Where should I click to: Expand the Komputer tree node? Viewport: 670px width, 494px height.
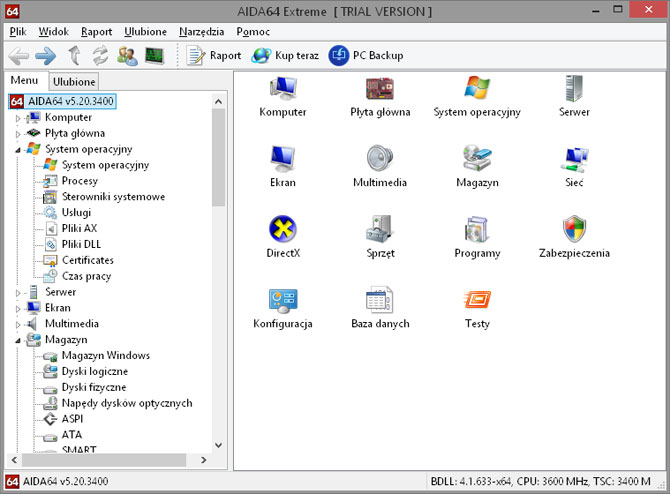tap(18, 117)
